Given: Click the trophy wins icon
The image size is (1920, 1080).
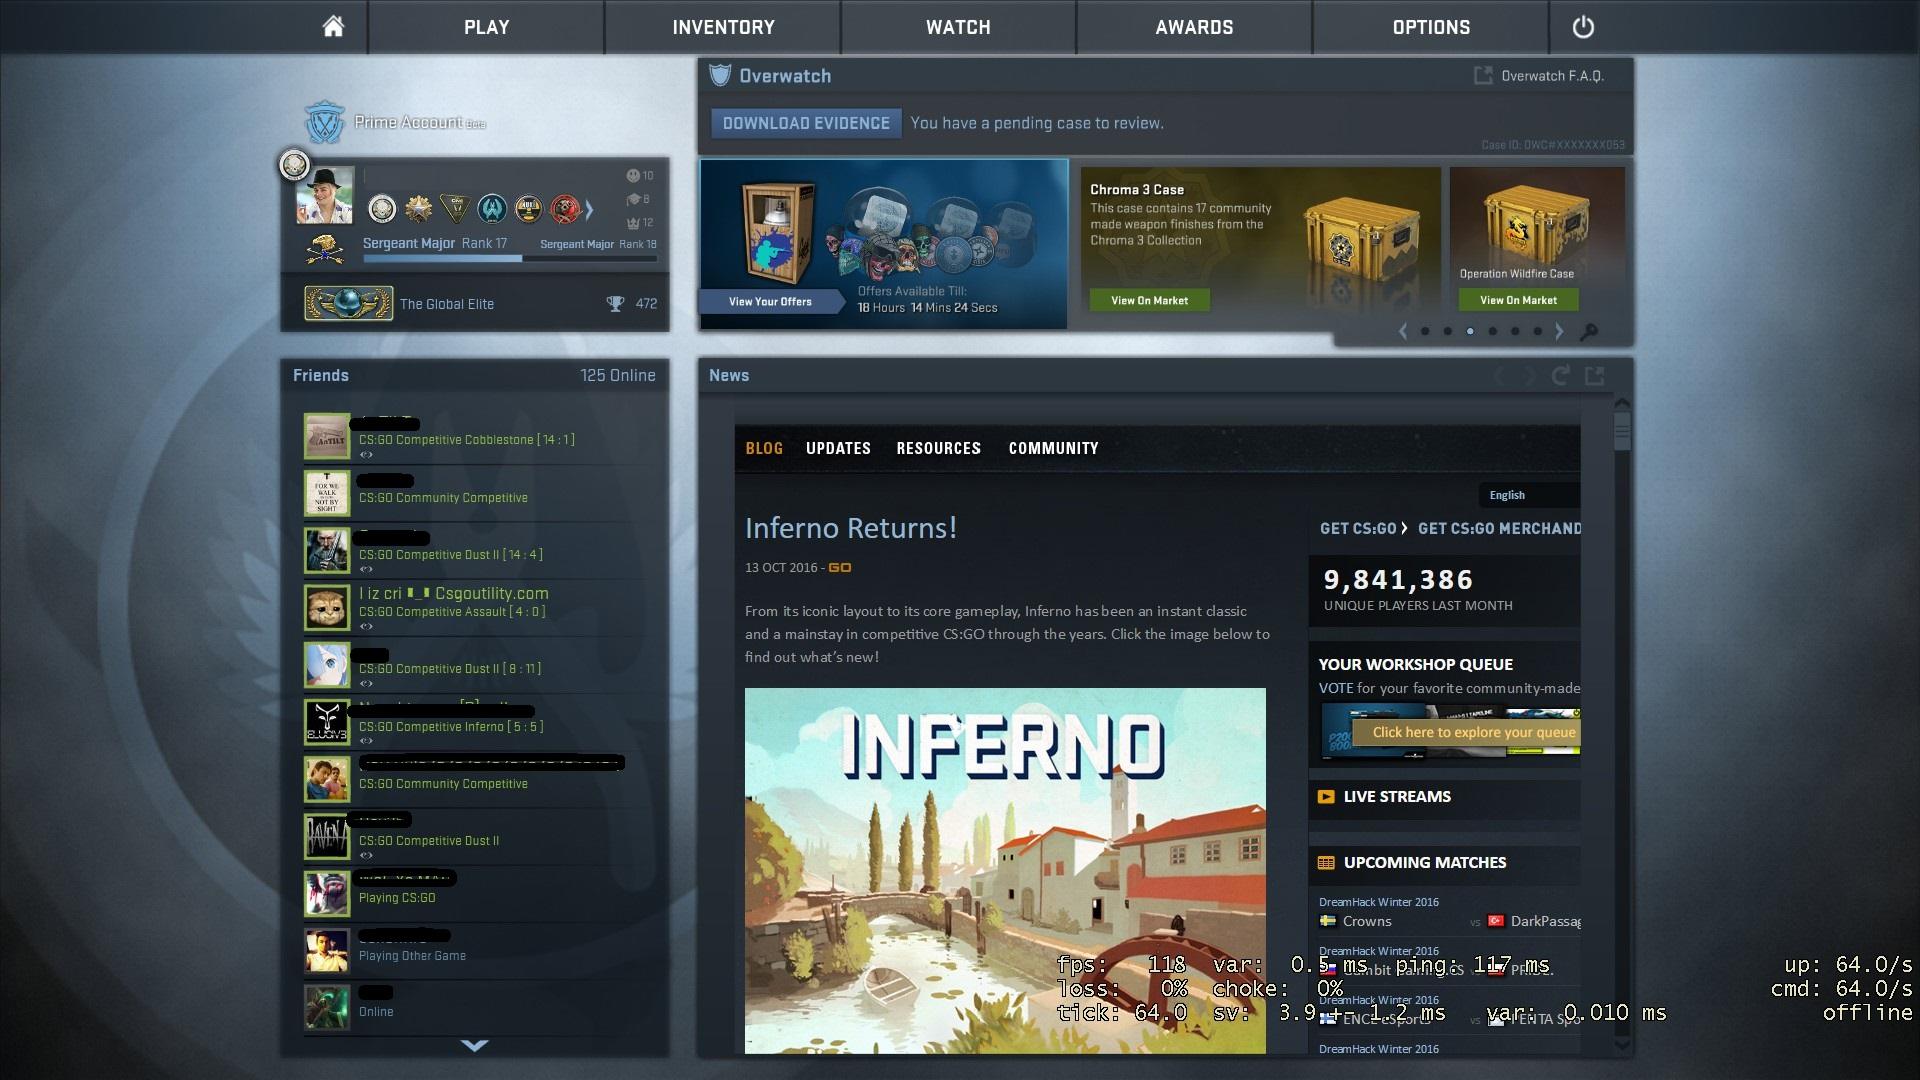Looking at the screenshot, I should click(615, 304).
